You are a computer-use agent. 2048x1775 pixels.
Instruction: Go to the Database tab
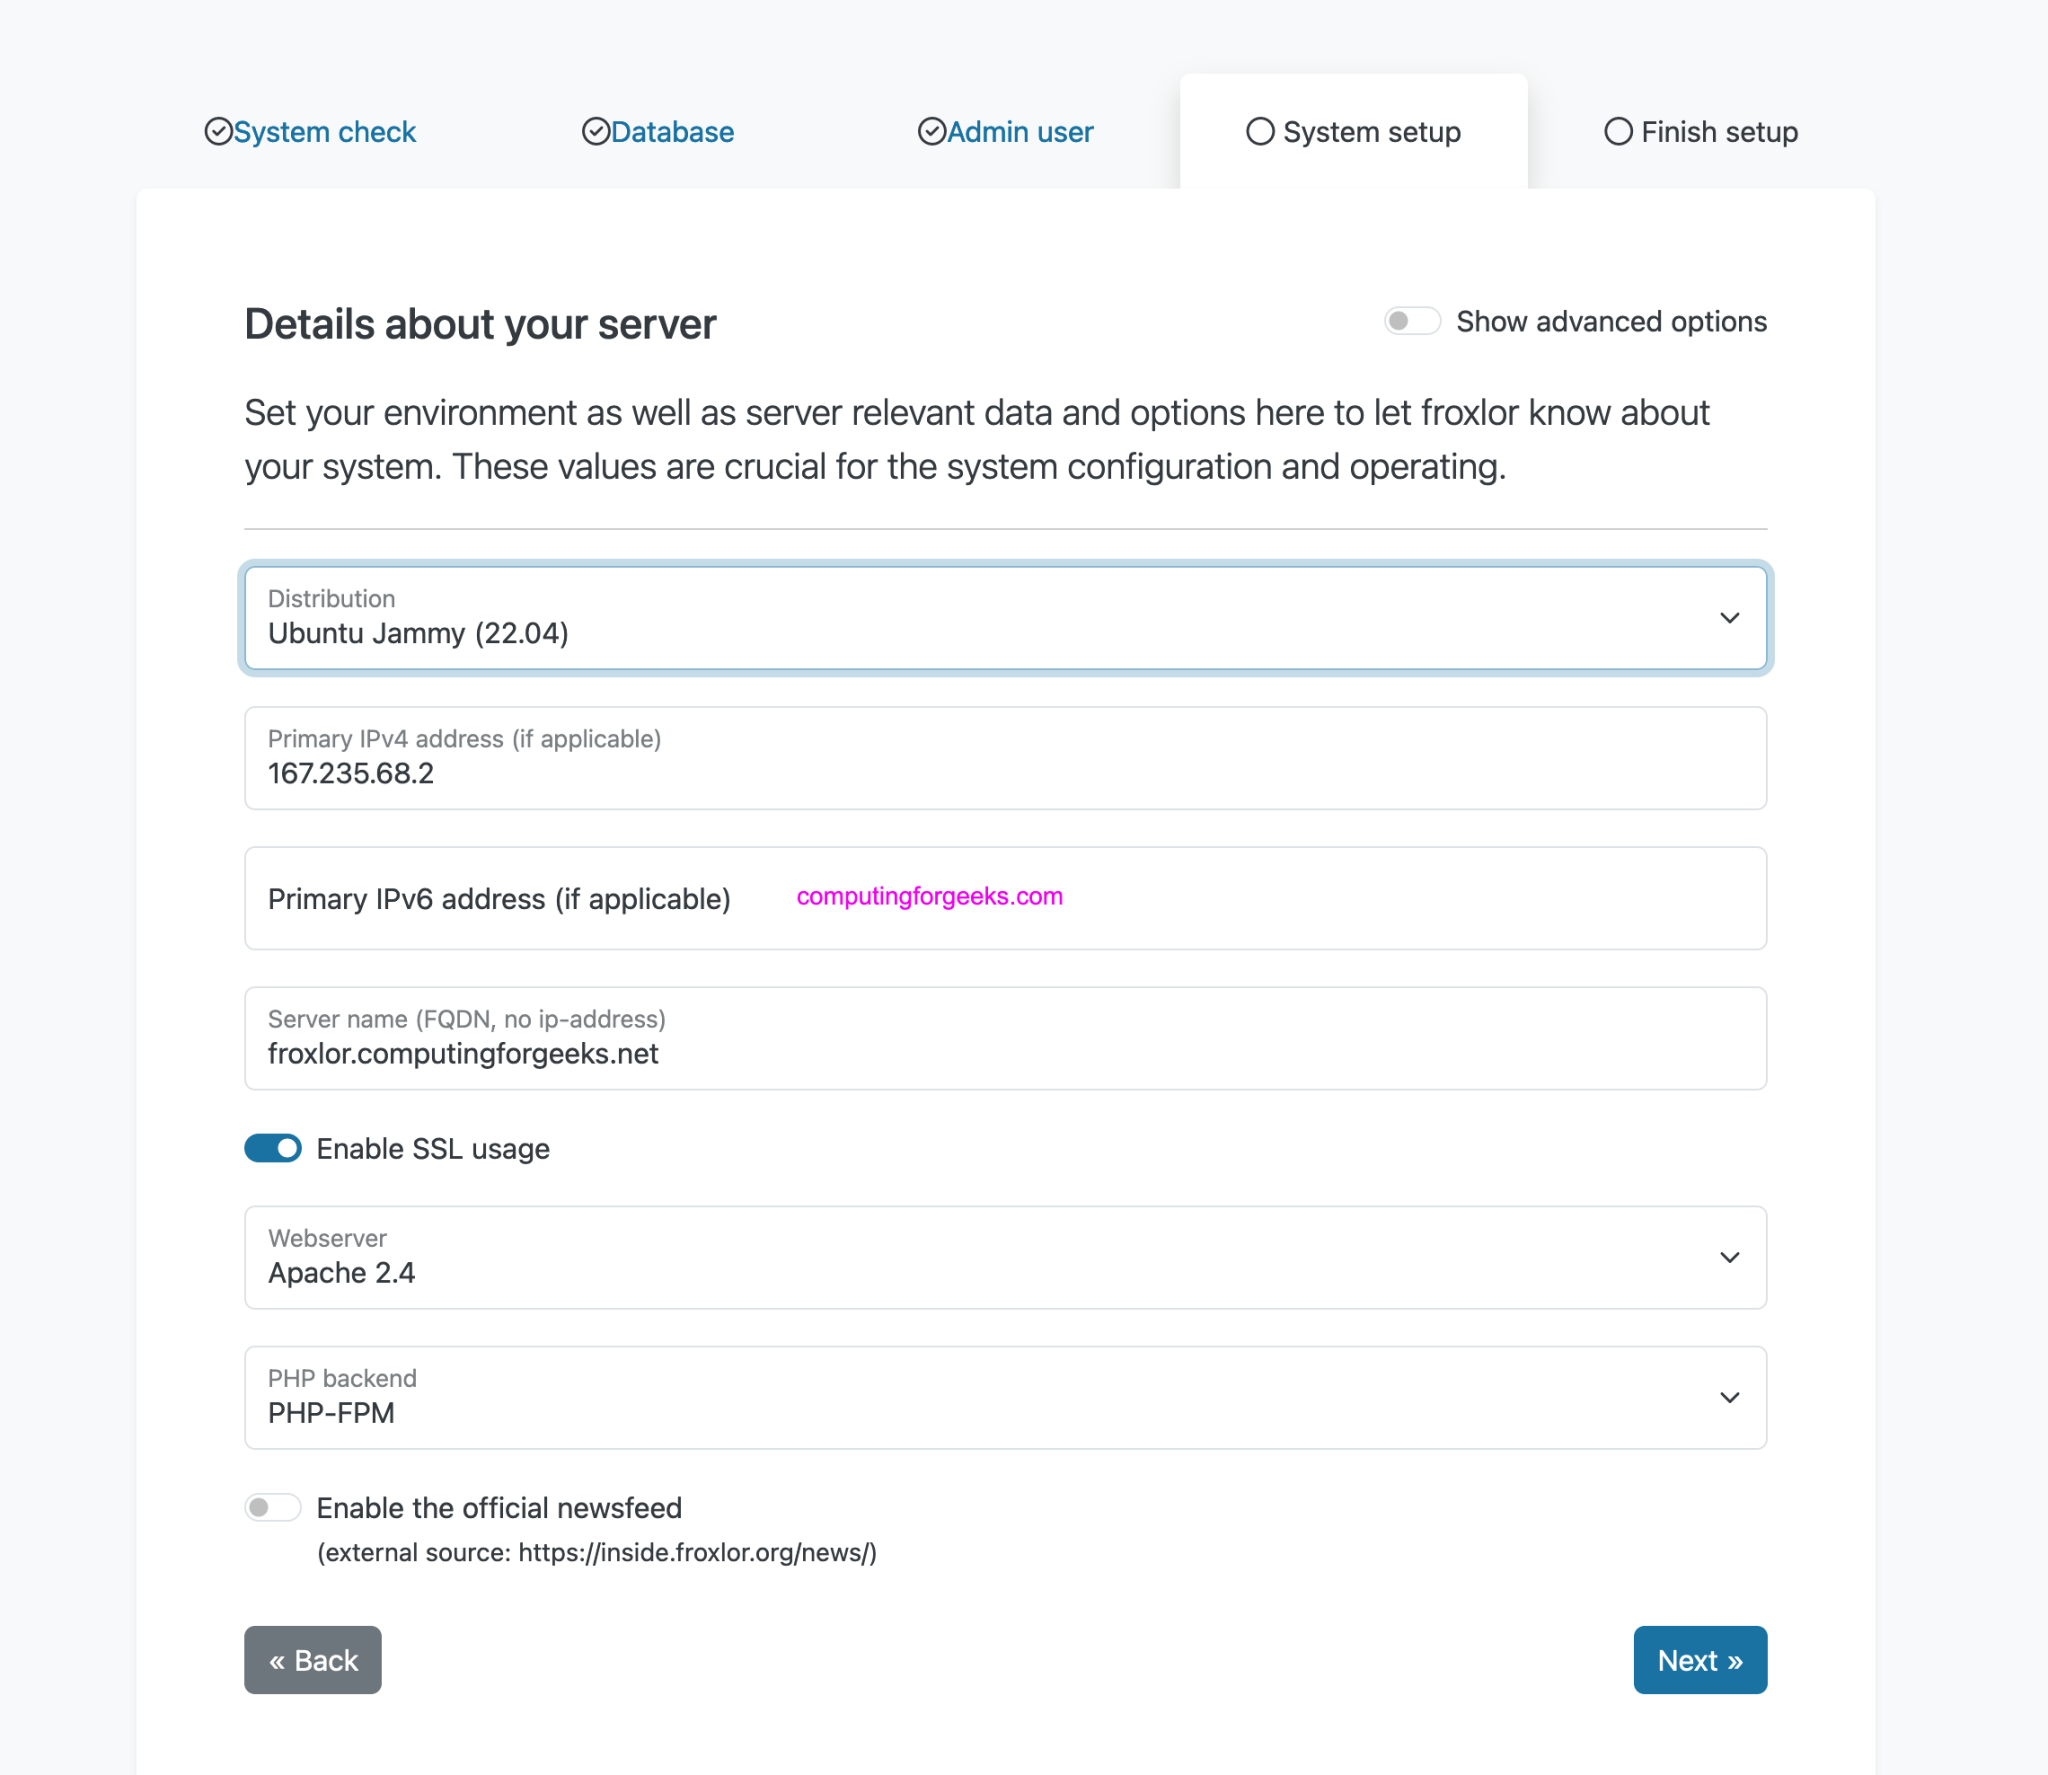(671, 131)
